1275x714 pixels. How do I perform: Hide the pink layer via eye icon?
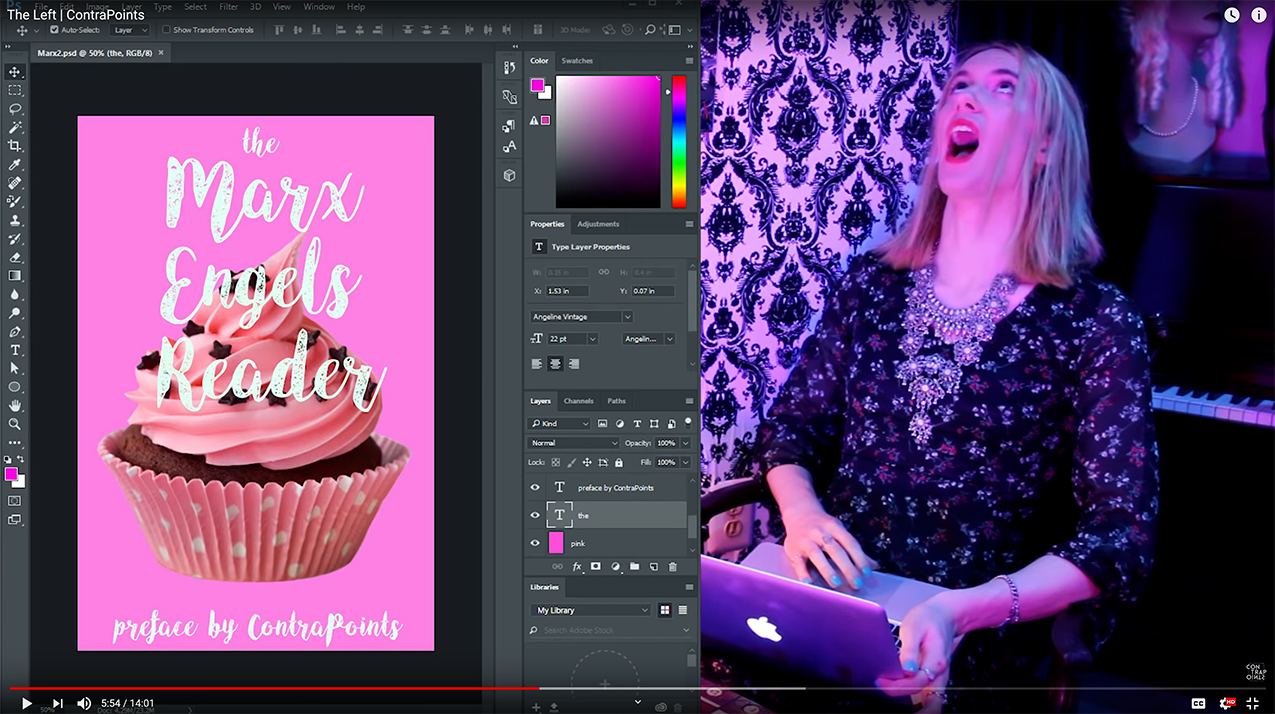pyautogui.click(x=535, y=543)
